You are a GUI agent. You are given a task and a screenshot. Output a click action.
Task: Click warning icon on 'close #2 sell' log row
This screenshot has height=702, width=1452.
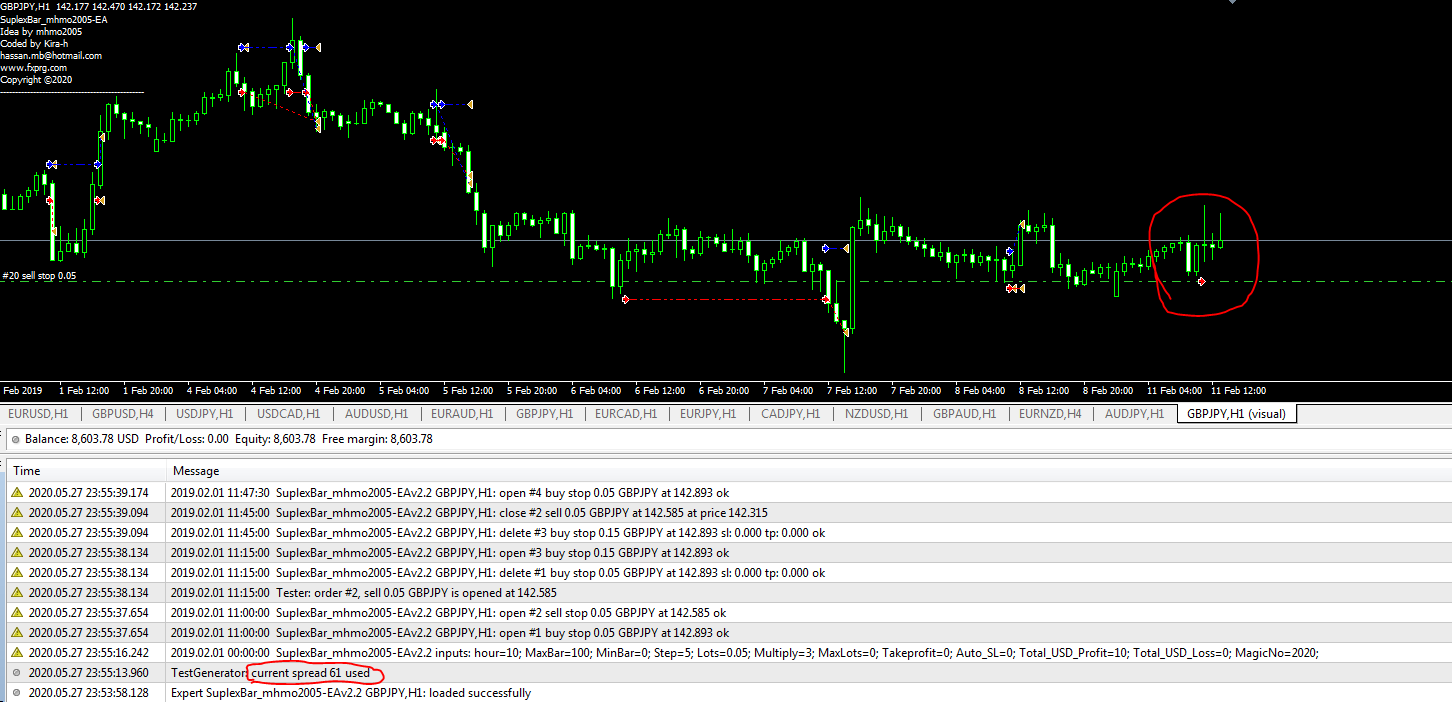tap(16, 513)
